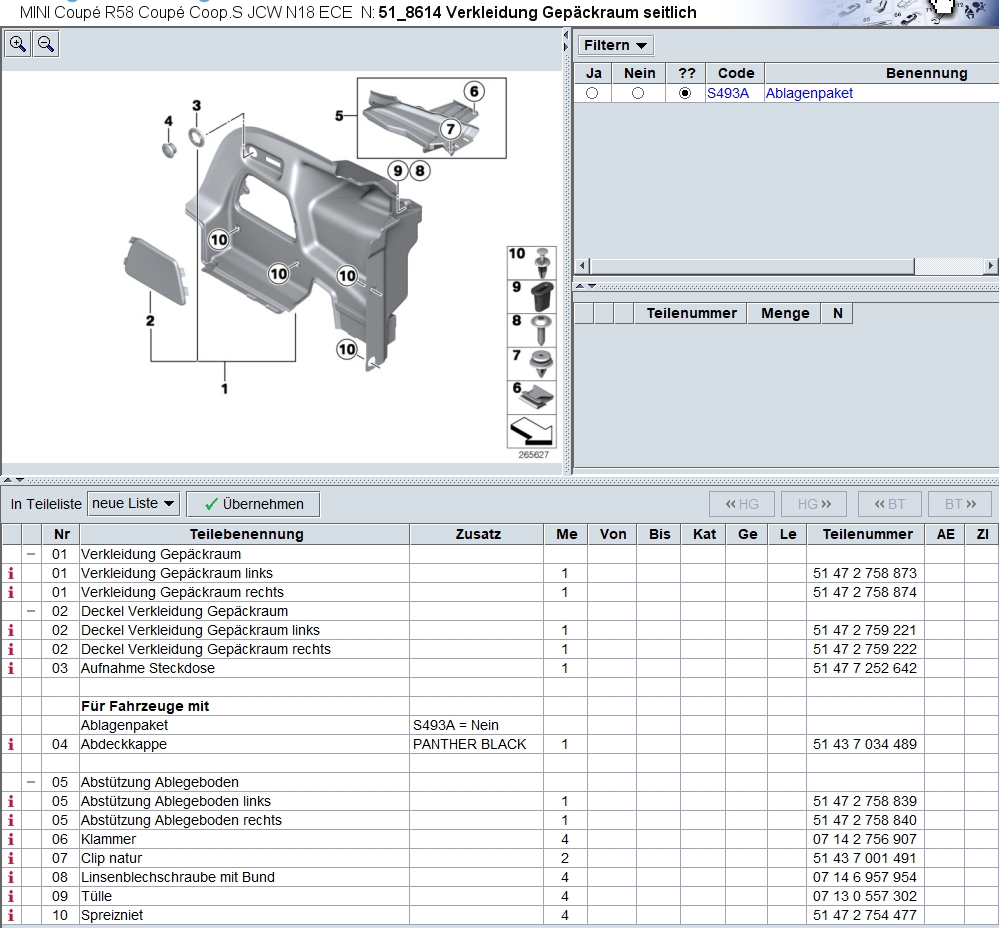Click info icon for Abdeckkappe row

click(12, 744)
